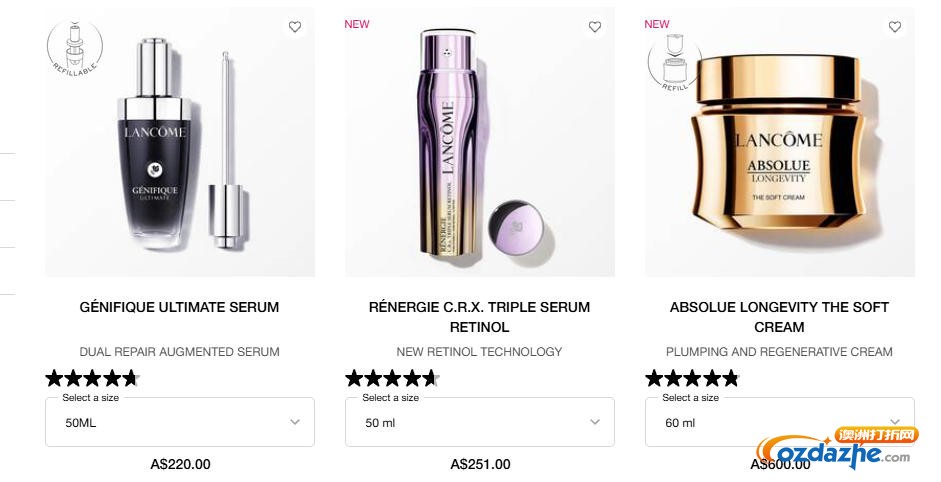Expand the 60 ml size dropdown

tap(780, 422)
